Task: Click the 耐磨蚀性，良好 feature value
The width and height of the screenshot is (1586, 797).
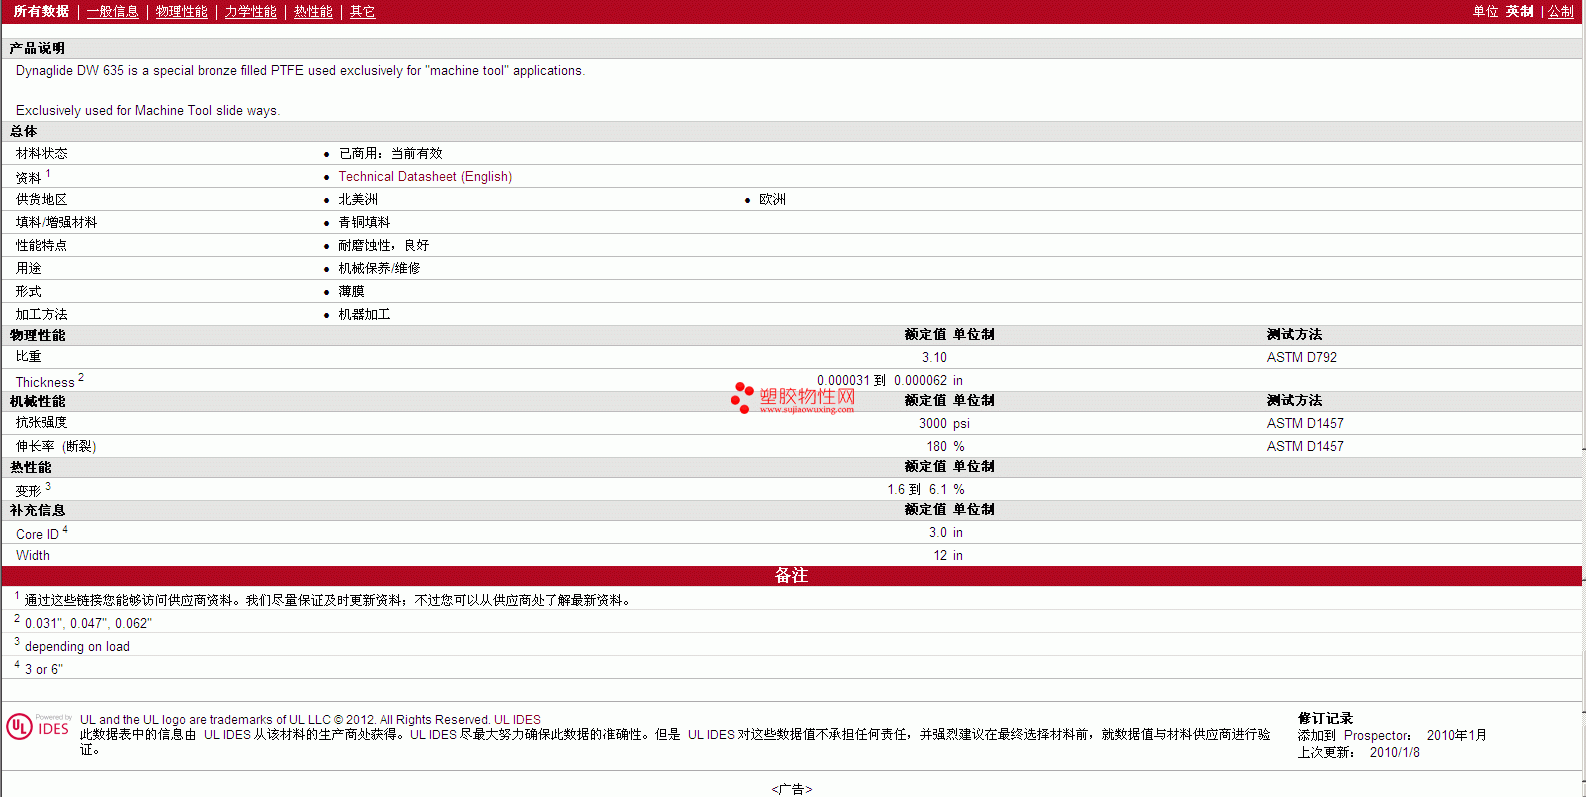Action: tap(384, 245)
